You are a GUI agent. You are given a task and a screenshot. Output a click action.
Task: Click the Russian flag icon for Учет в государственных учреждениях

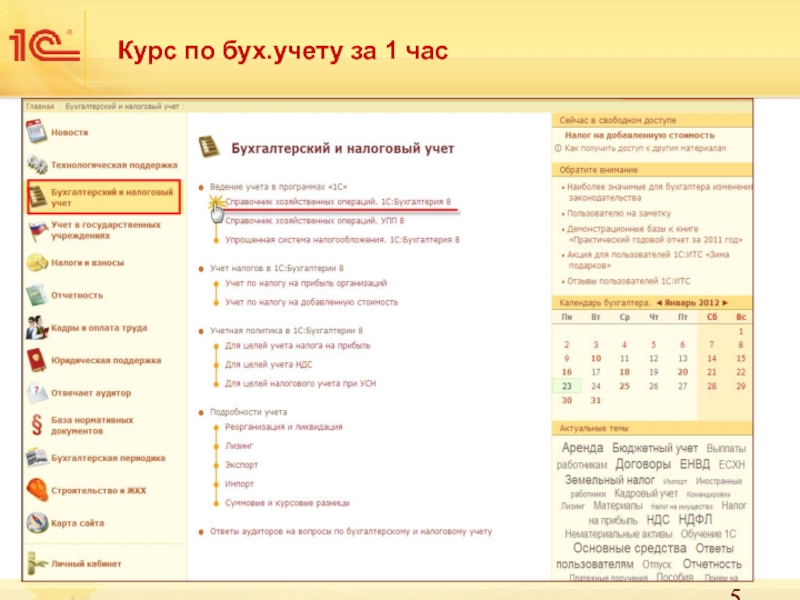[38, 231]
